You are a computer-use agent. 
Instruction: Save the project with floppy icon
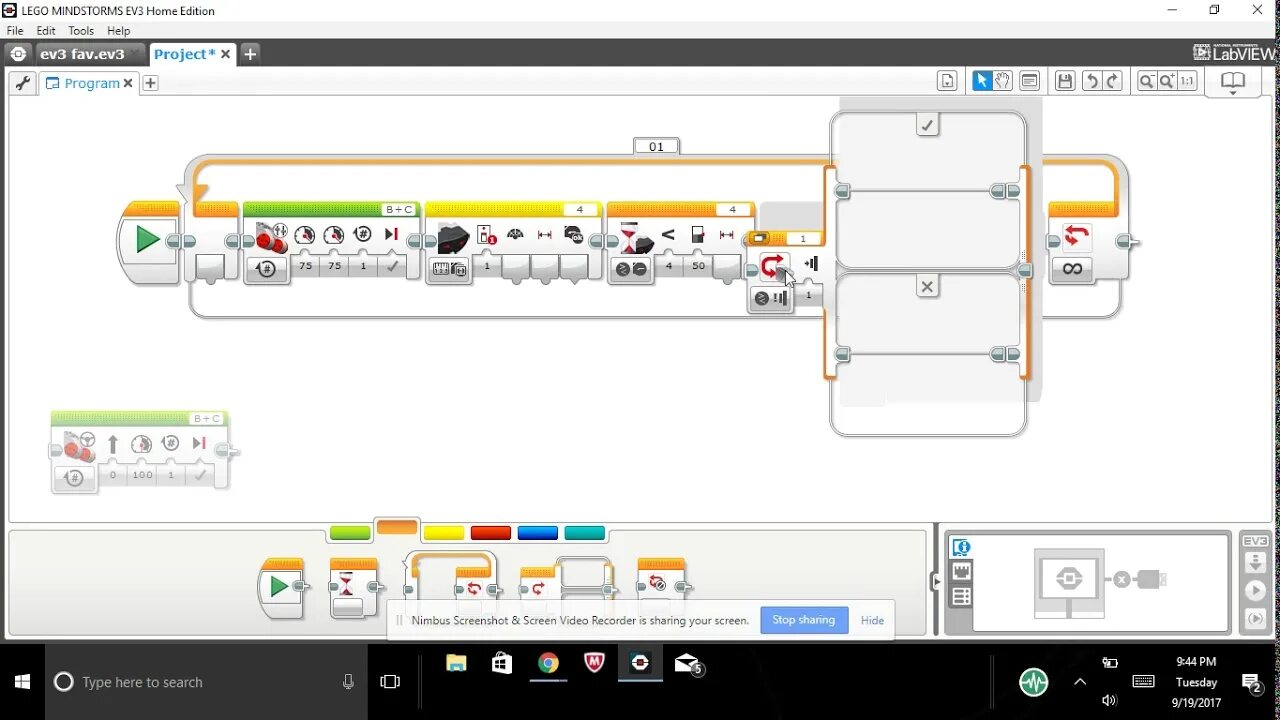(x=1065, y=82)
